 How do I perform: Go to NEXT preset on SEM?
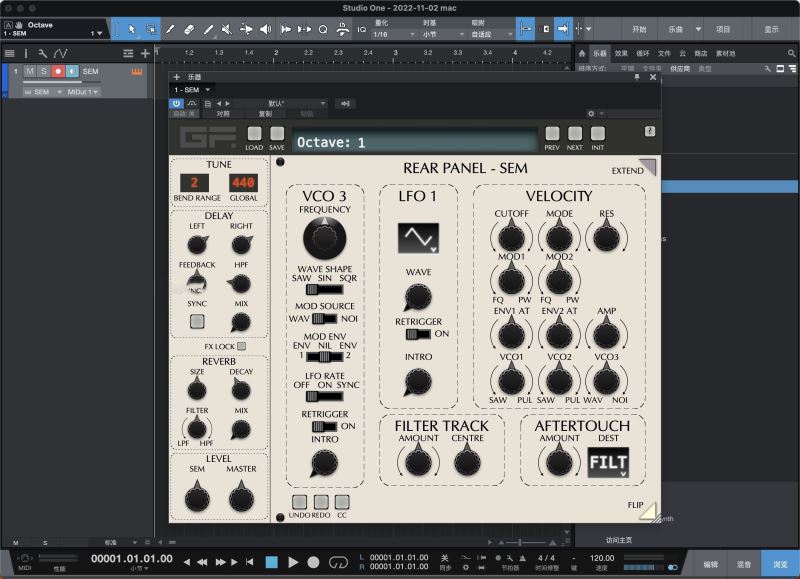pos(575,134)
